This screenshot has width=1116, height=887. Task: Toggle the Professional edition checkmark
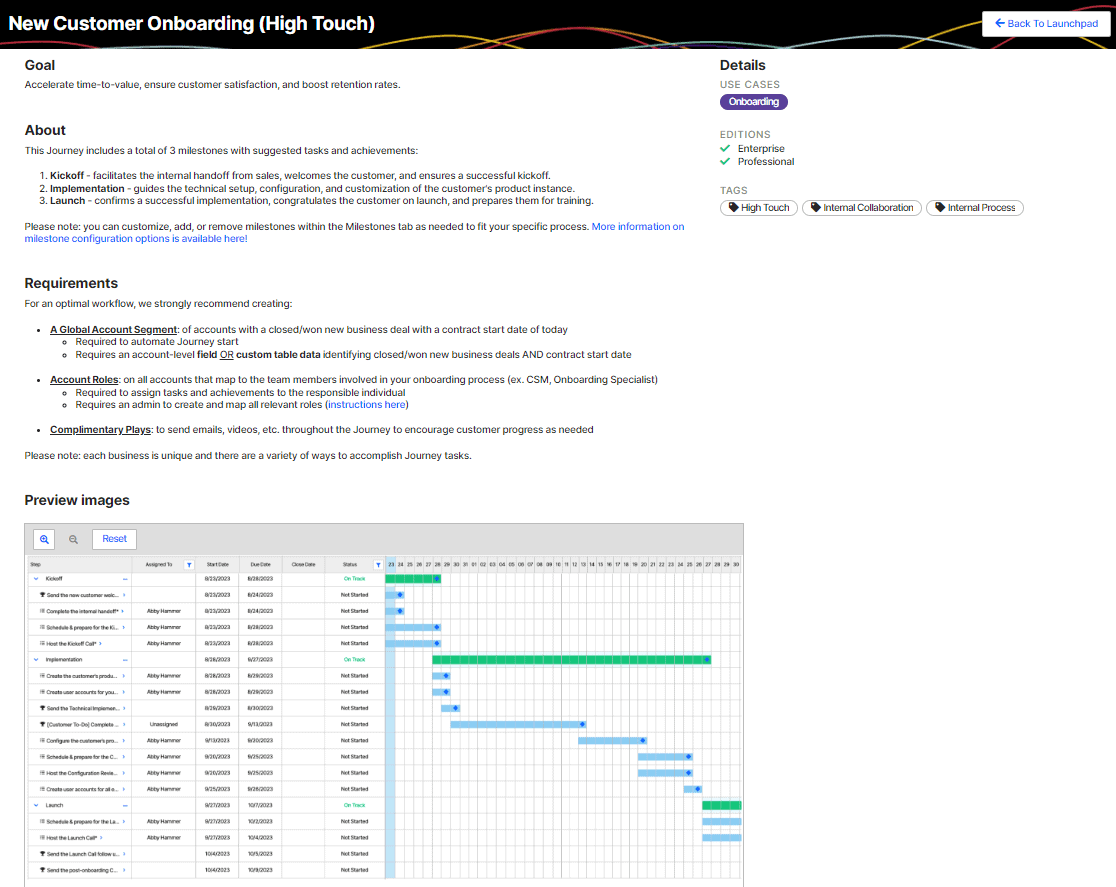click(x=725, y=161)
